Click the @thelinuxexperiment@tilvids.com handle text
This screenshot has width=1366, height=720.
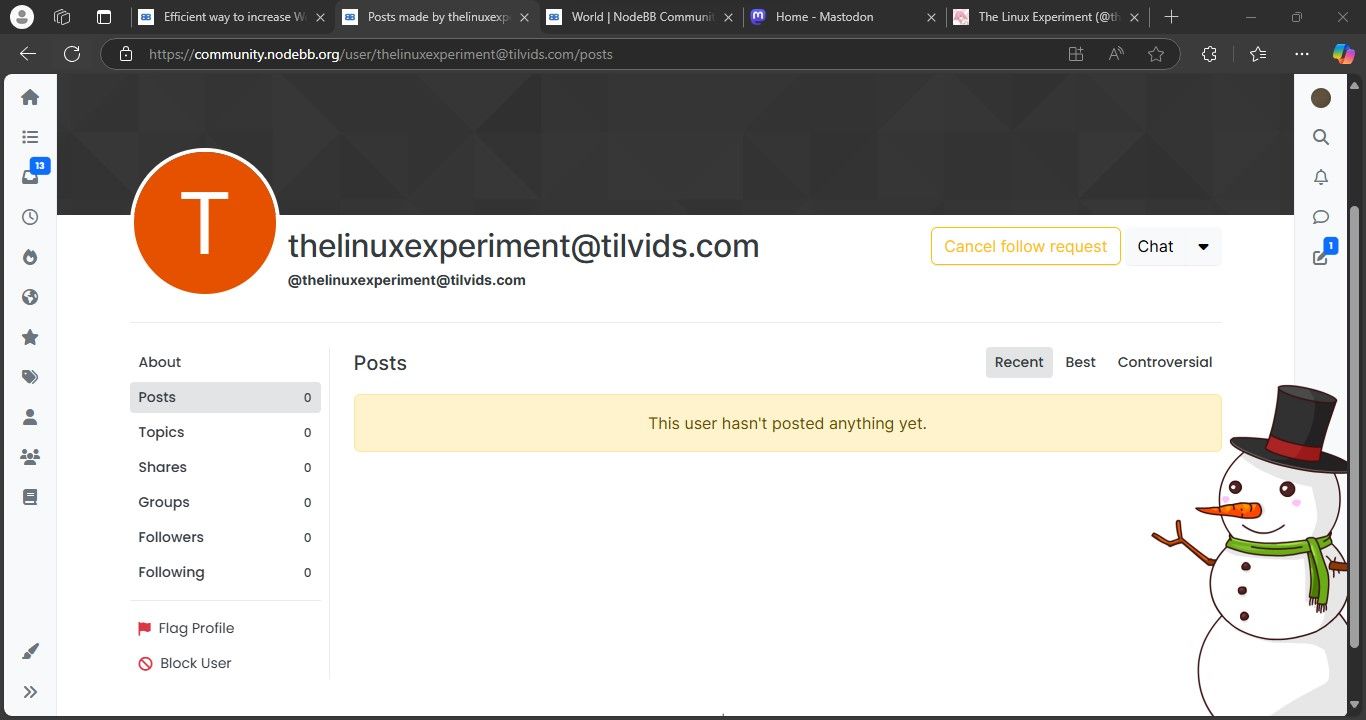click(x=407, y=280)
